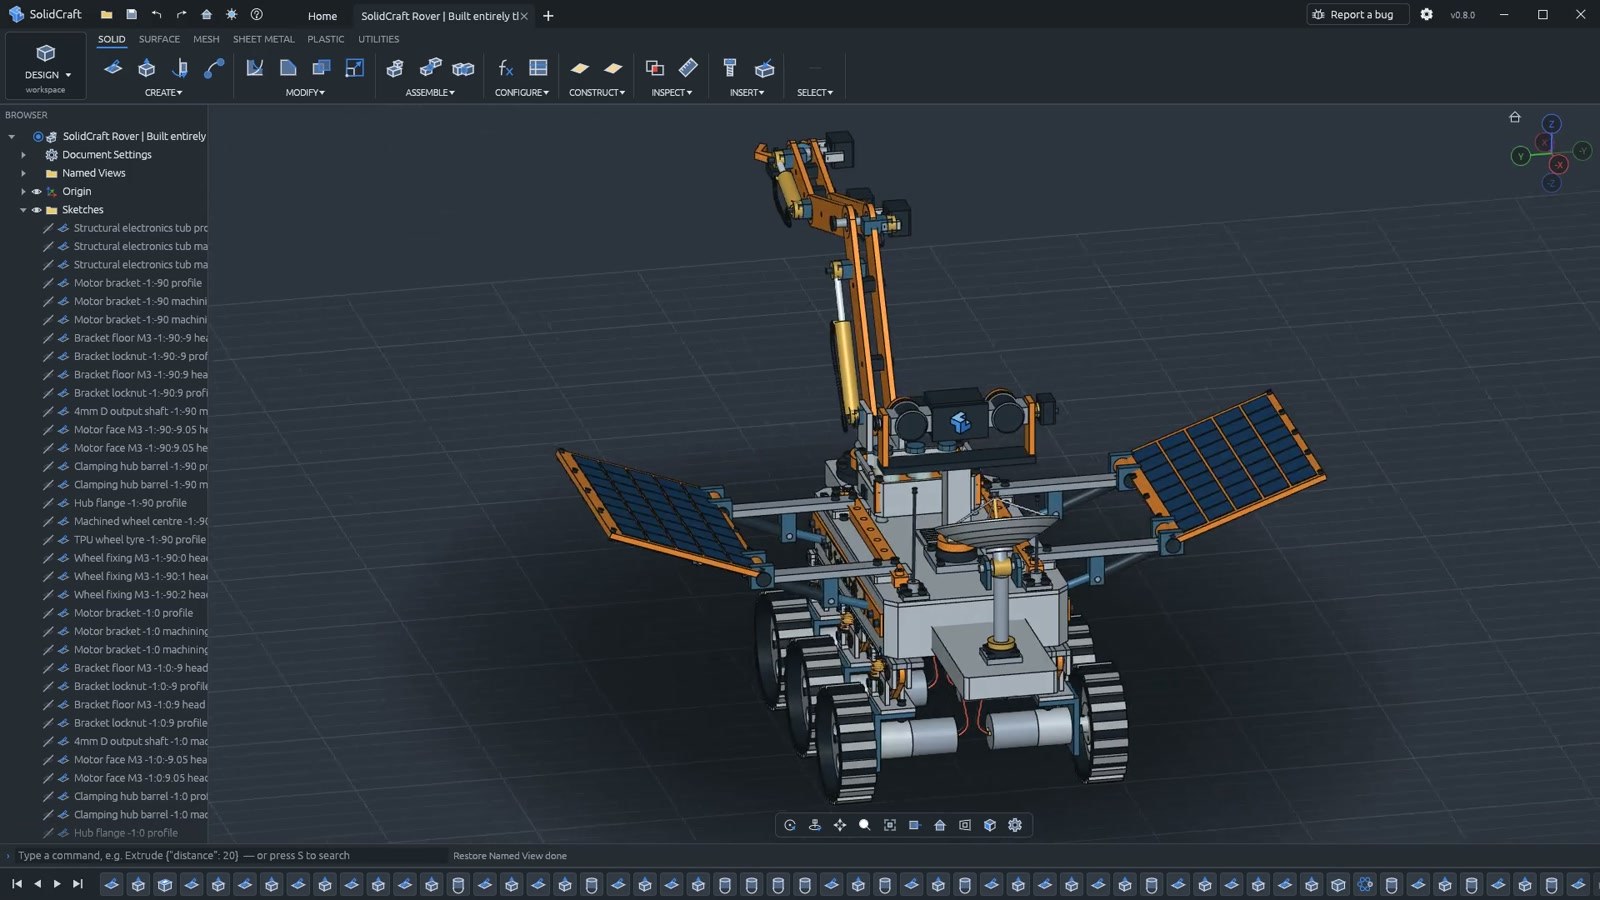Open the Home tab

coord(322,16)
